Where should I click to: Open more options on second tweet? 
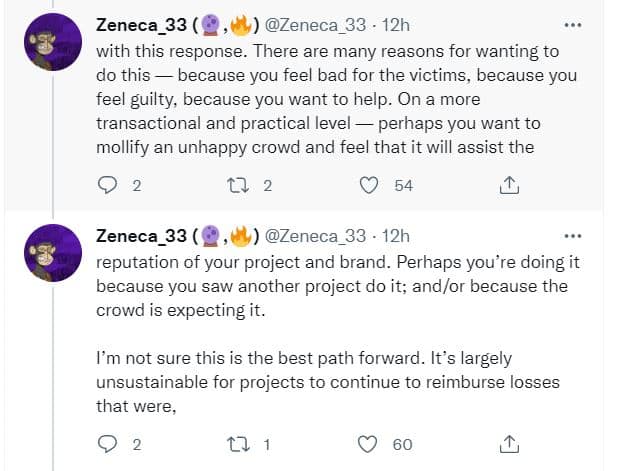tap(573, 236)
